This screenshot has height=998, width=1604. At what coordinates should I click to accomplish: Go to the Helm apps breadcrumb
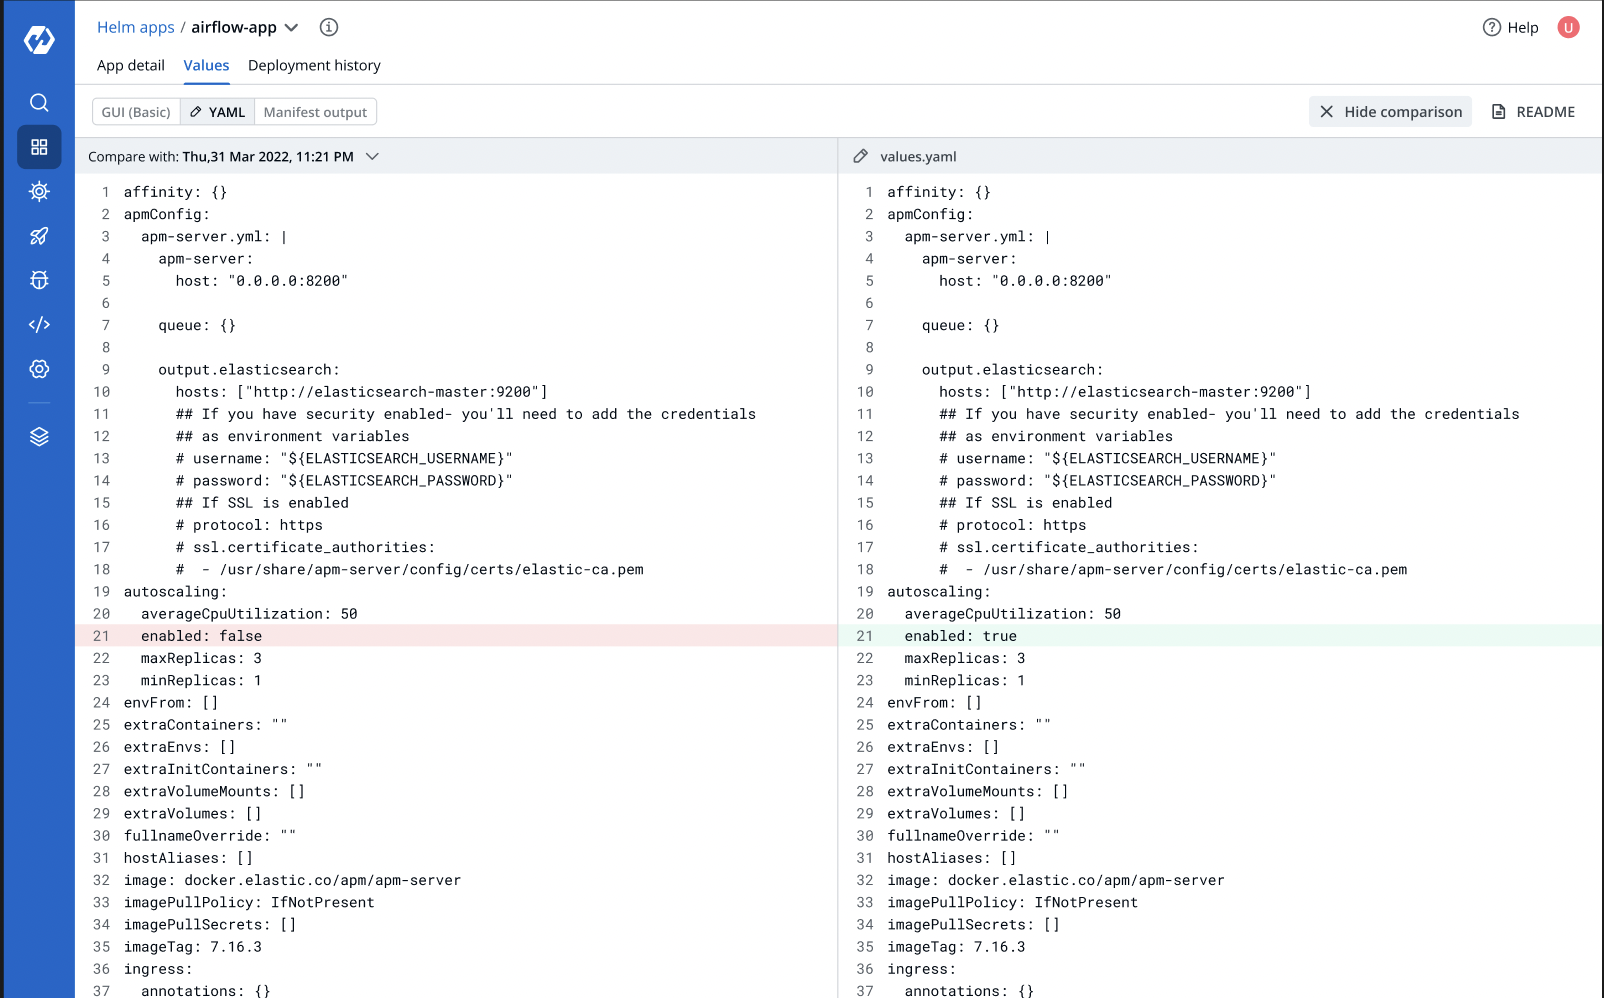pos(136,27)
